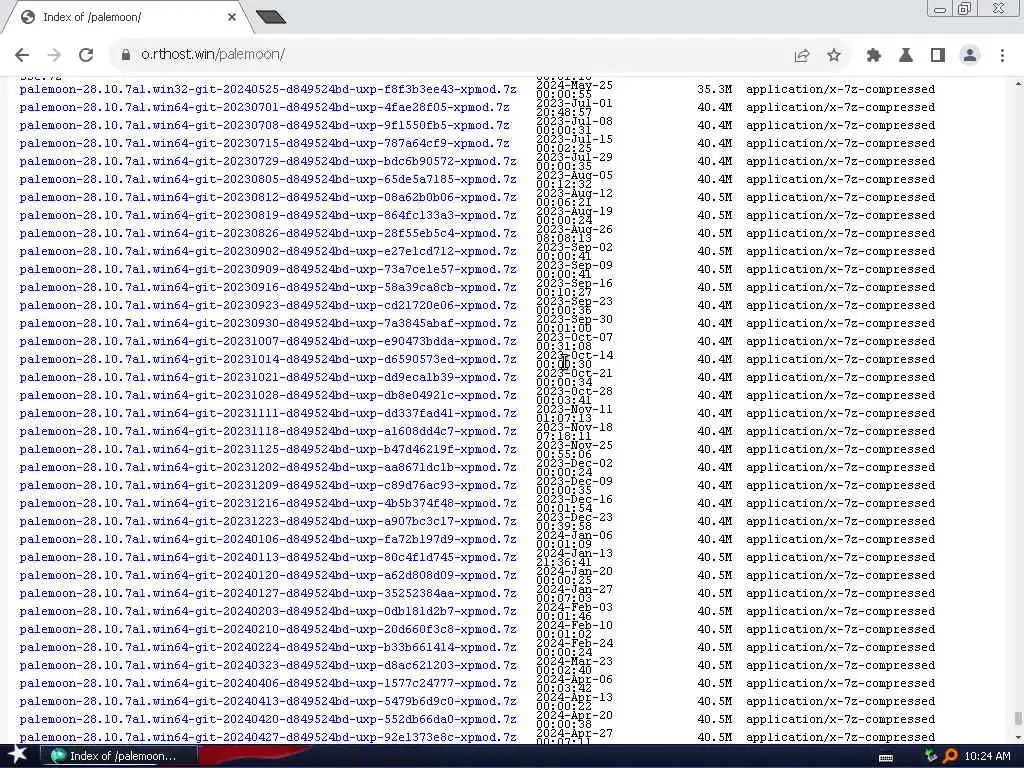The height and width of the screenshot is (768, 1024).
Task: Go back to the previous page
Action: (x=22, y=55)
